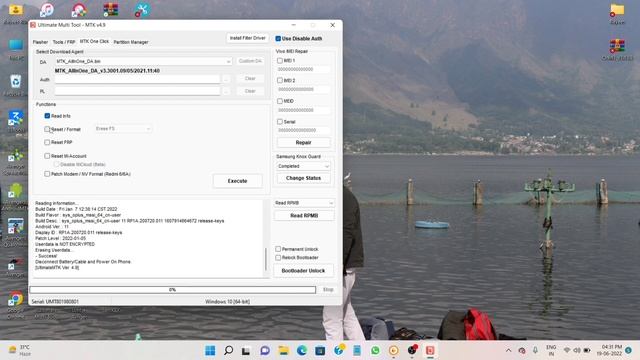This screenshot has height=360, width=640.
Task: Click Clear next to the PL field
Action: pyautogui.click(x=250, y=91)
